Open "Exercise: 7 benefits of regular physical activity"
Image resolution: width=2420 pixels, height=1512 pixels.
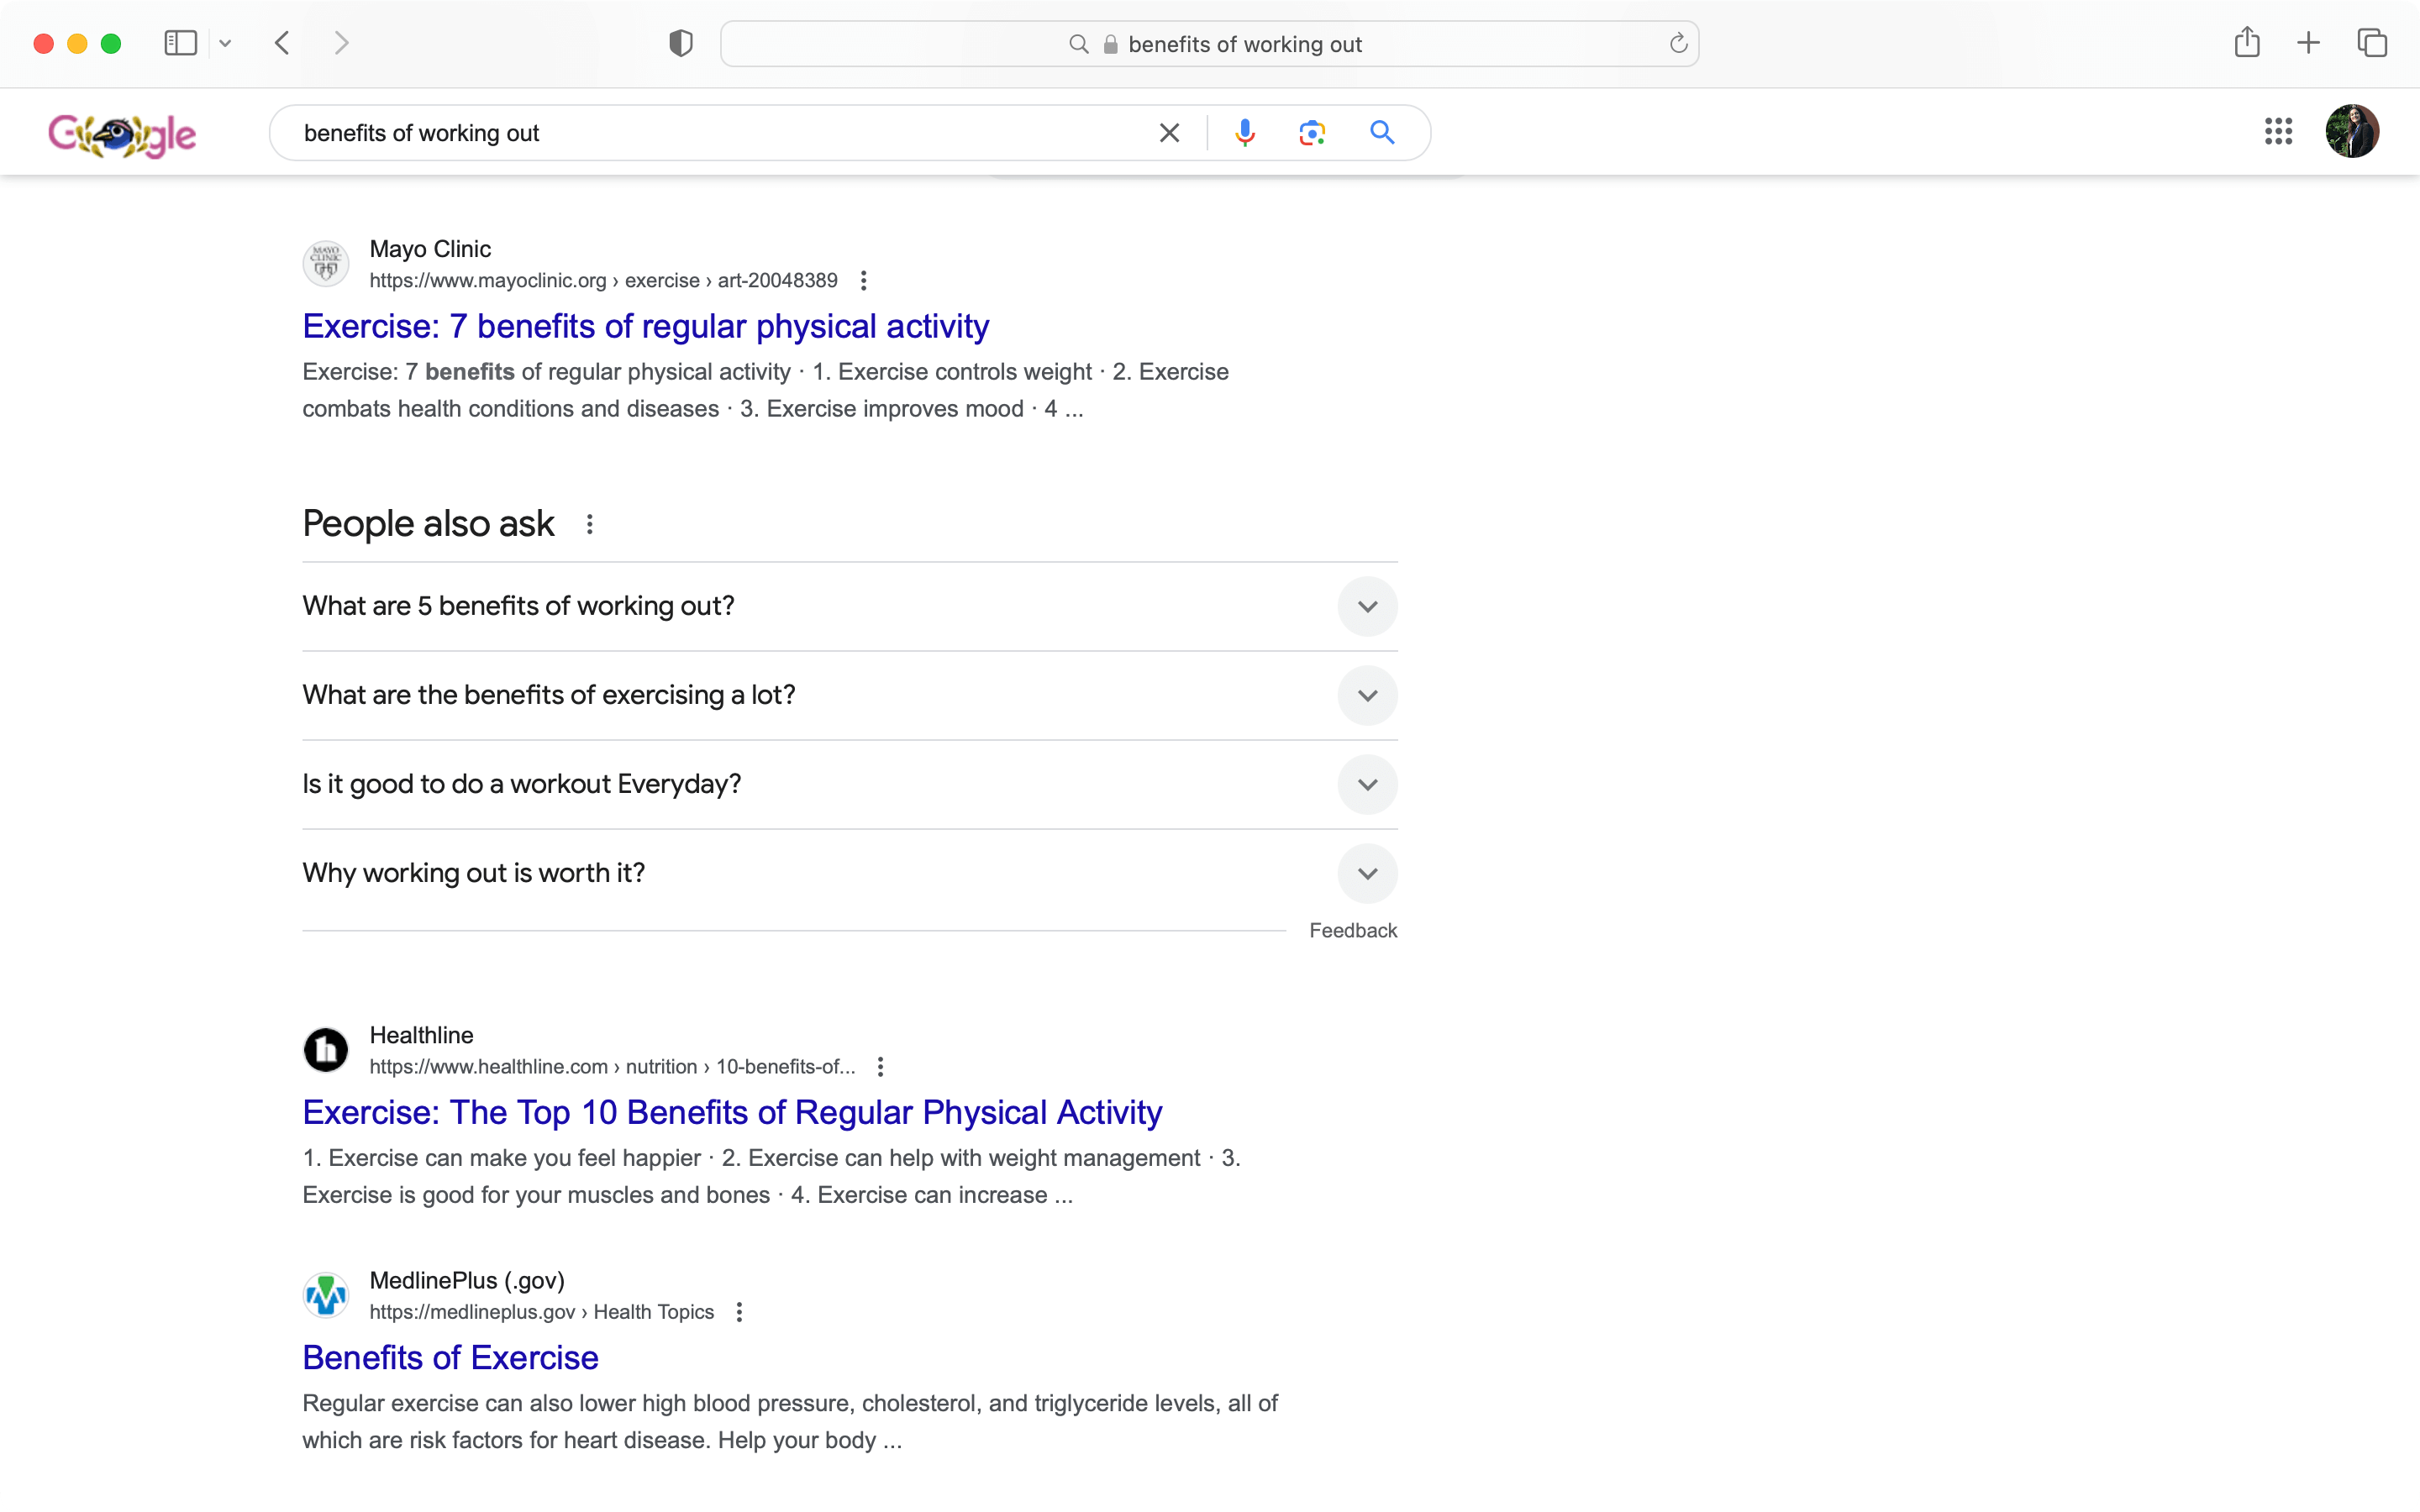(645, 326)
